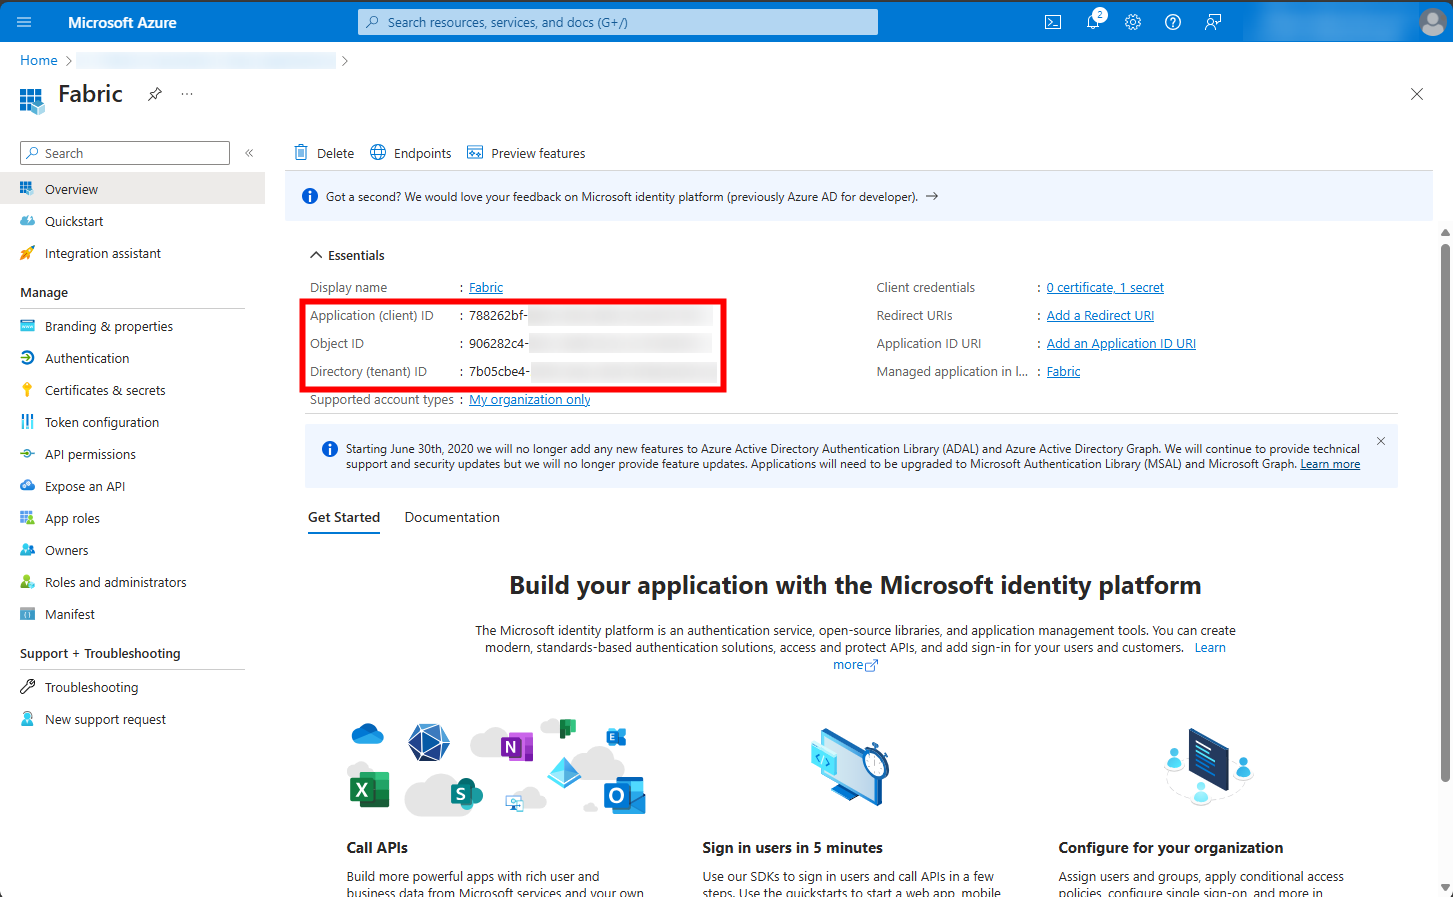Open the more options ellipsis beside Fabric
1453x897 pixels.
[x=187, y=94]
